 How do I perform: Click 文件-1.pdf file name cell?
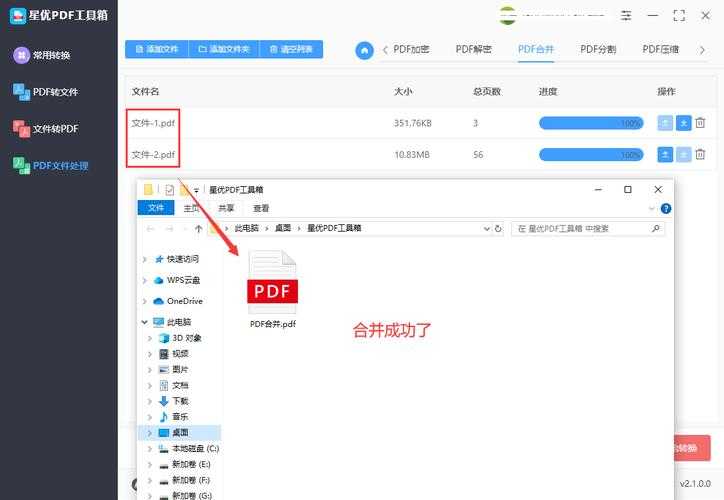[153, 123]
